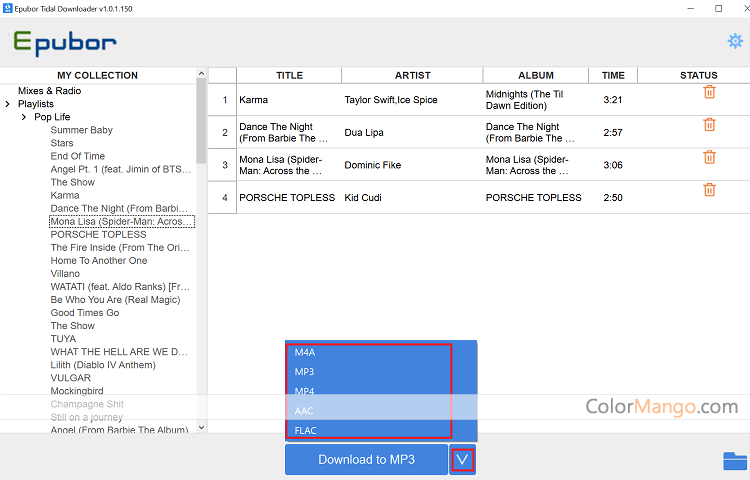750x480 pixels.
Task: Collapse the Playlists tree node
Action: (8, 104)
